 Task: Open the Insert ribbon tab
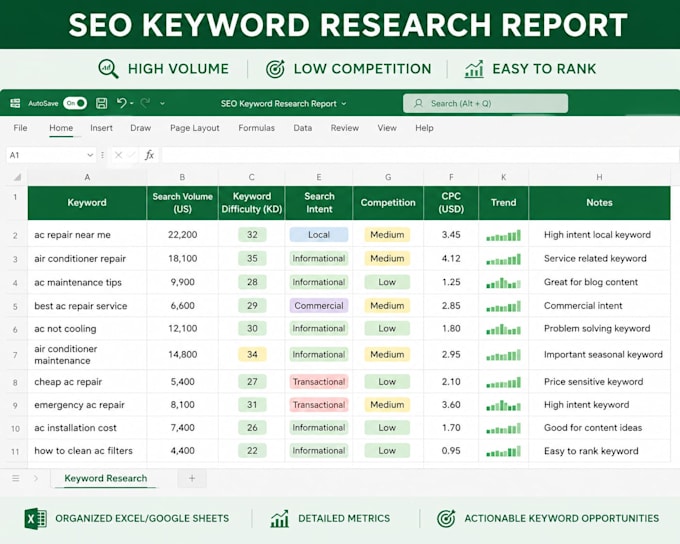pyautogui.click(x=101, y=128)
